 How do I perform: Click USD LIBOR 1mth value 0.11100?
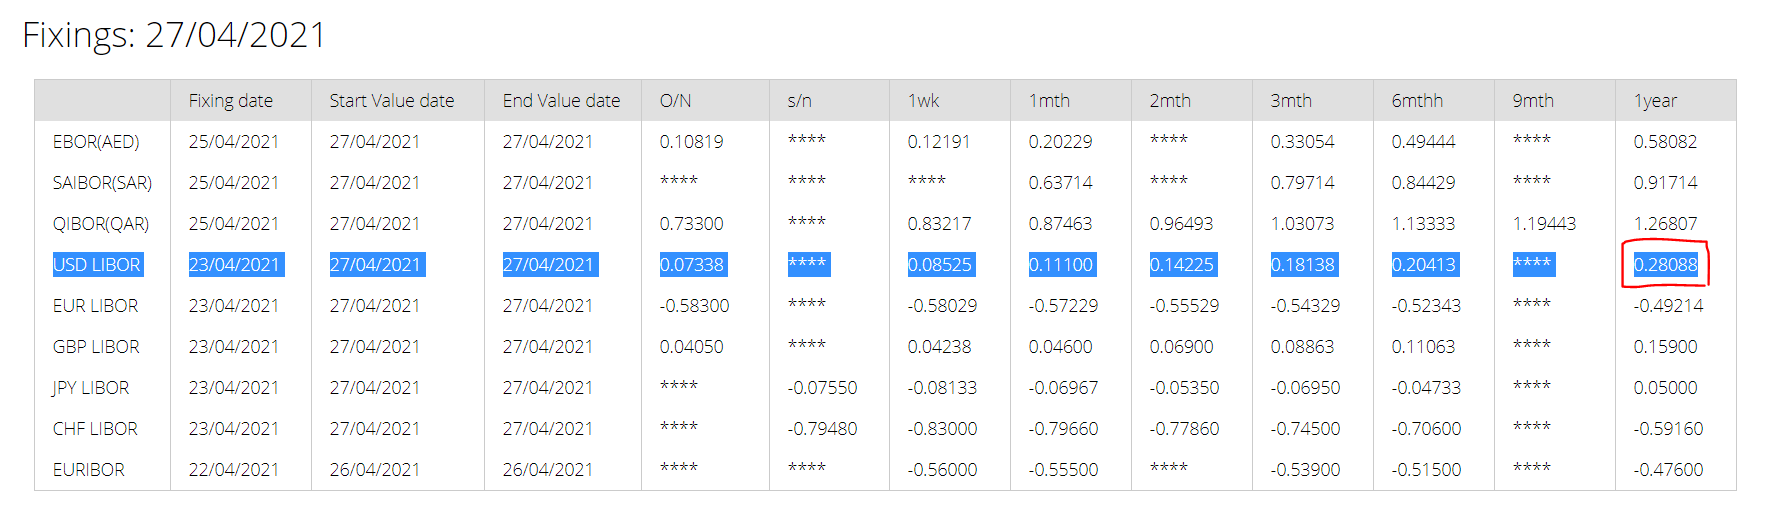point(1060,265)
